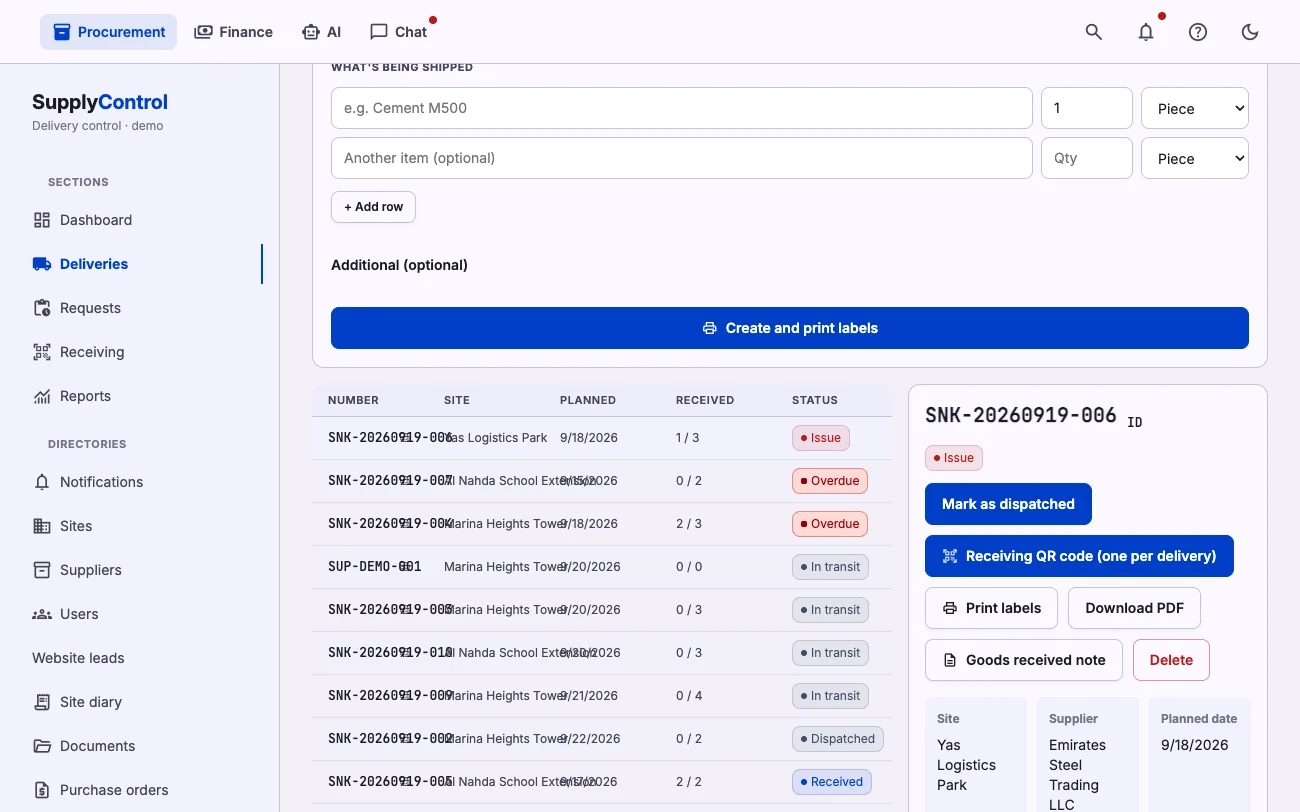This screenshot has height=812, width=1300.
Task: Click the Reports chart icon
Action: point(42,396)
